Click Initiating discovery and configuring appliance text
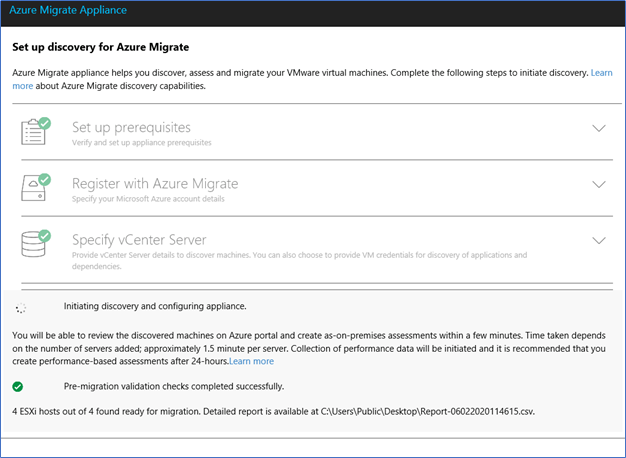The width and height of the screenshot is (626, 458). click(155, 306)
